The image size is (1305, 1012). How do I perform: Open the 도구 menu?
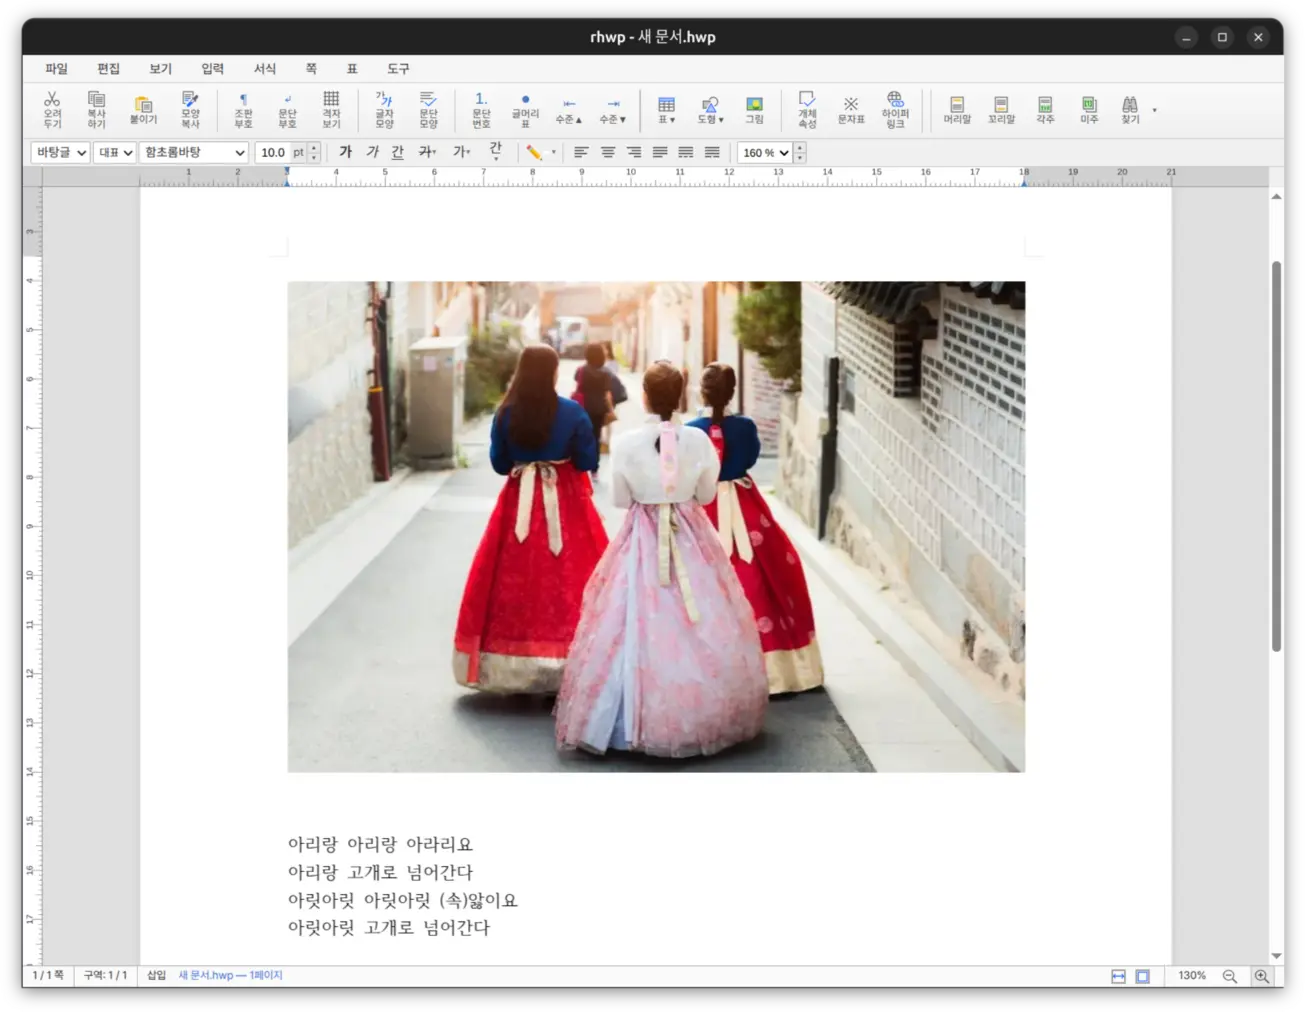397,68
